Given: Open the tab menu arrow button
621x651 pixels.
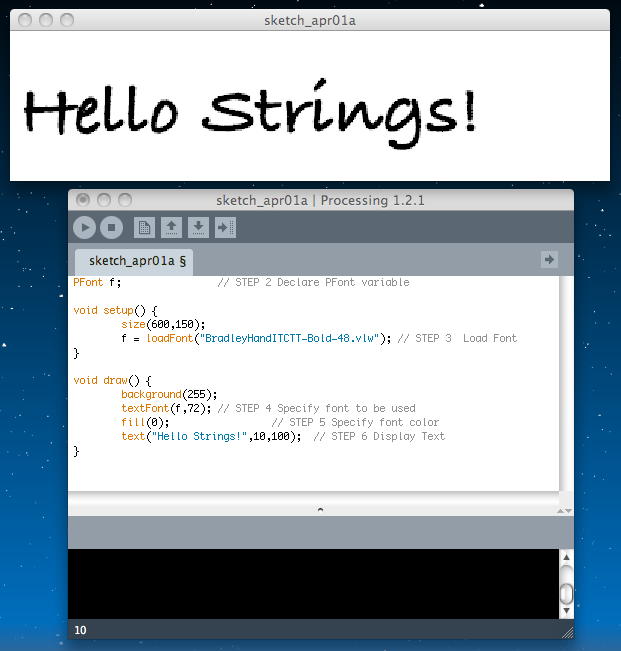Looking at the screenshot, I should [549, 260].
